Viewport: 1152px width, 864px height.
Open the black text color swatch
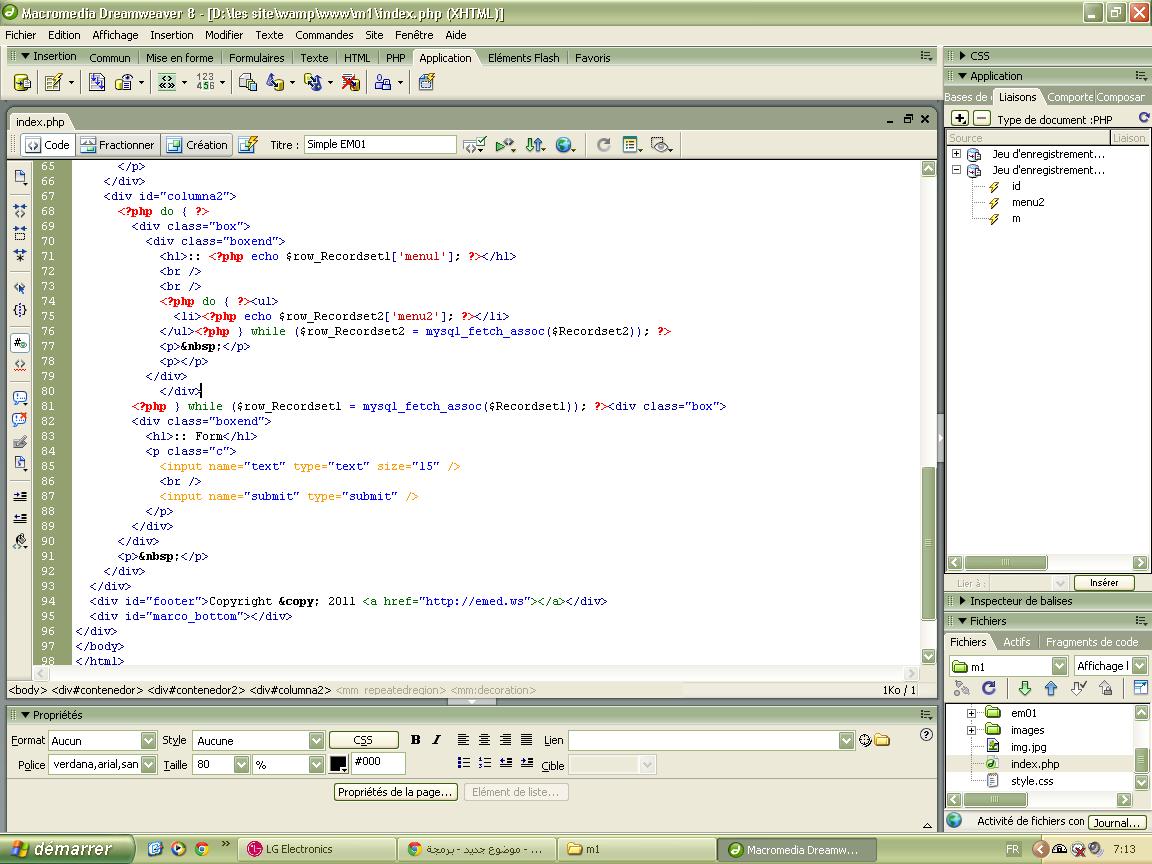(x=339, y=764)
